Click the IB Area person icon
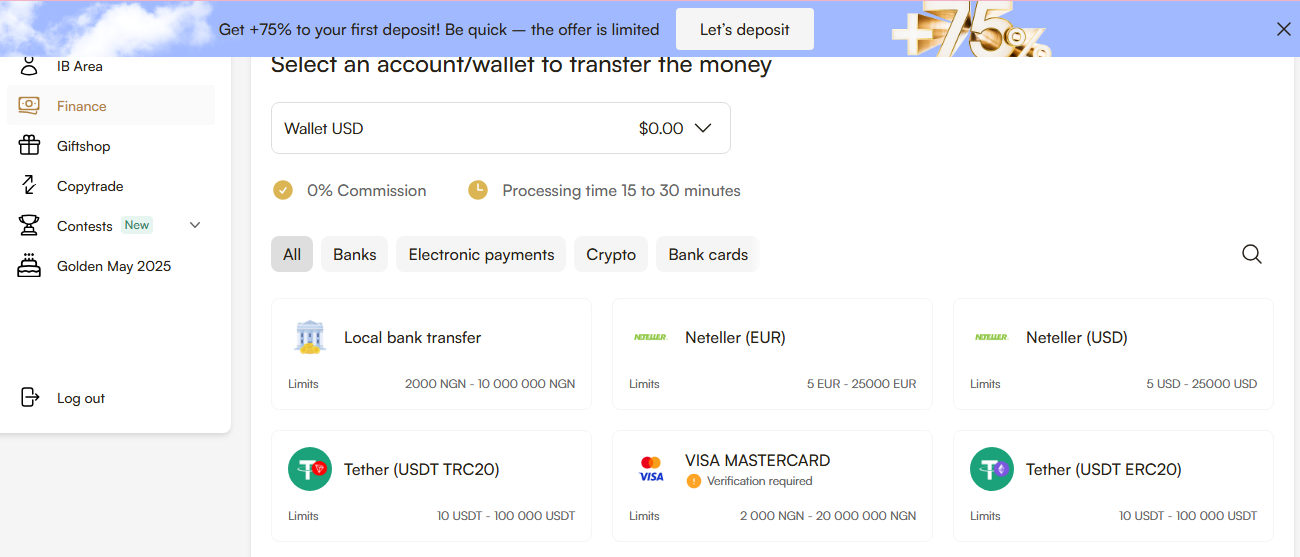The image size is (1300, 557). [x=29, y=67]
